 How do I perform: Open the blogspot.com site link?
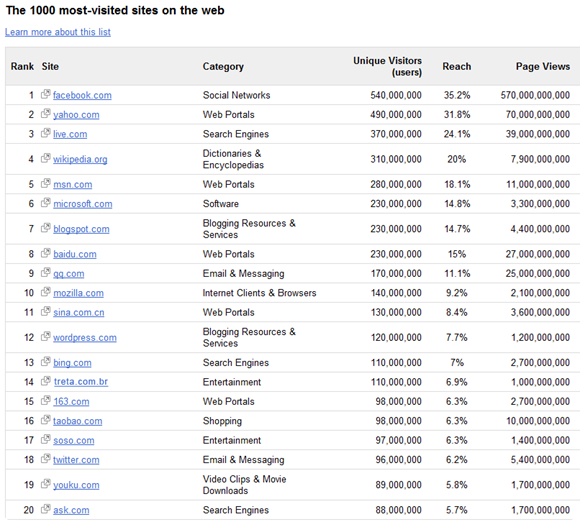pyautogui.click(x=81, y=229)
